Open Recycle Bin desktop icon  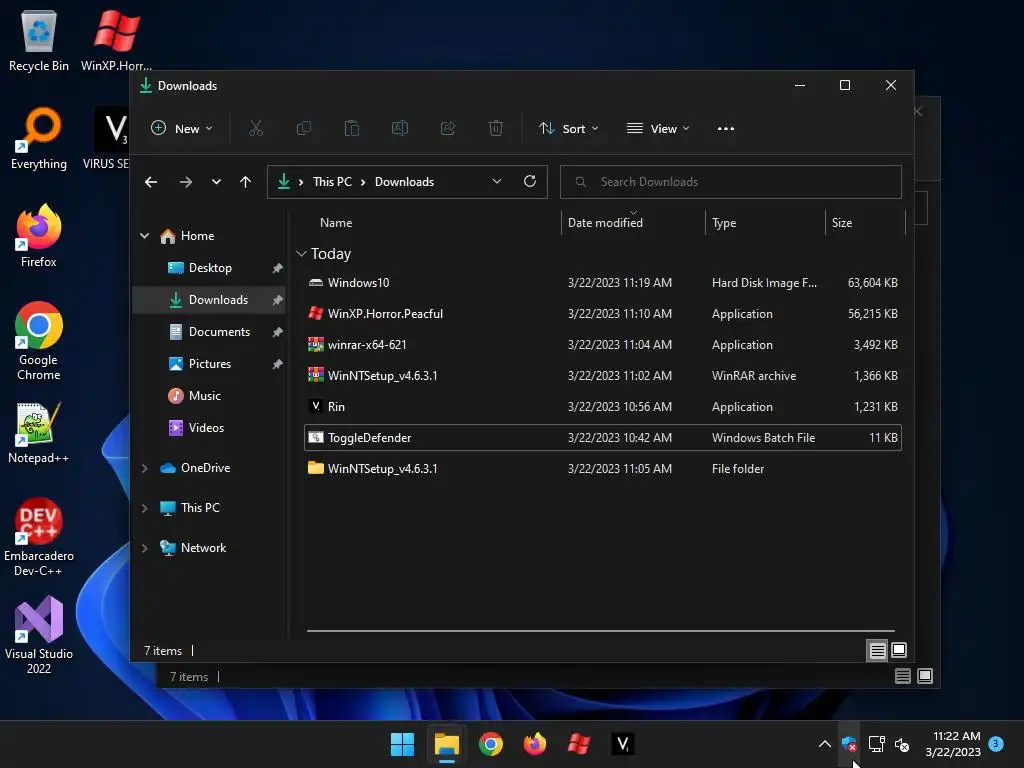39,40
